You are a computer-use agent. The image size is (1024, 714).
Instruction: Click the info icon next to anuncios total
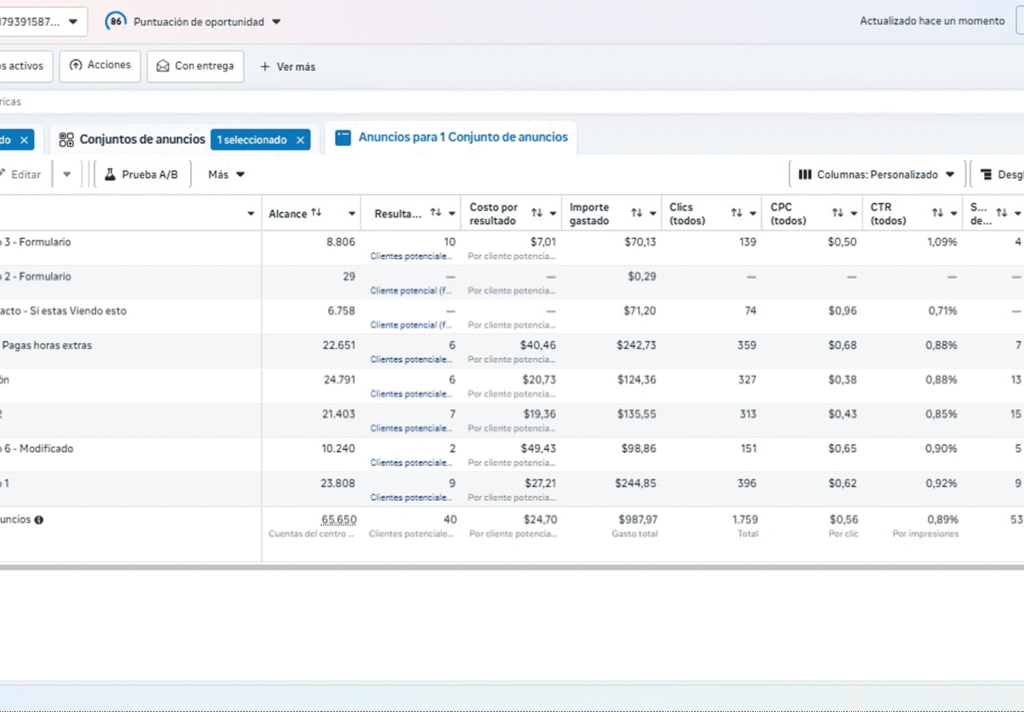[39, 520]
